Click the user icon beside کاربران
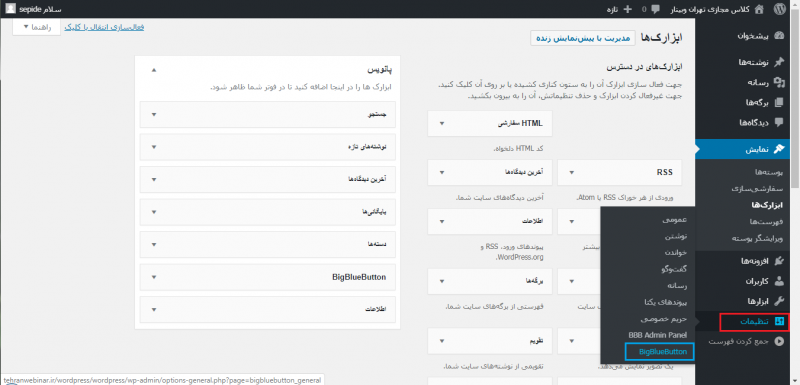The image size is (800, 385). point(779,281)
